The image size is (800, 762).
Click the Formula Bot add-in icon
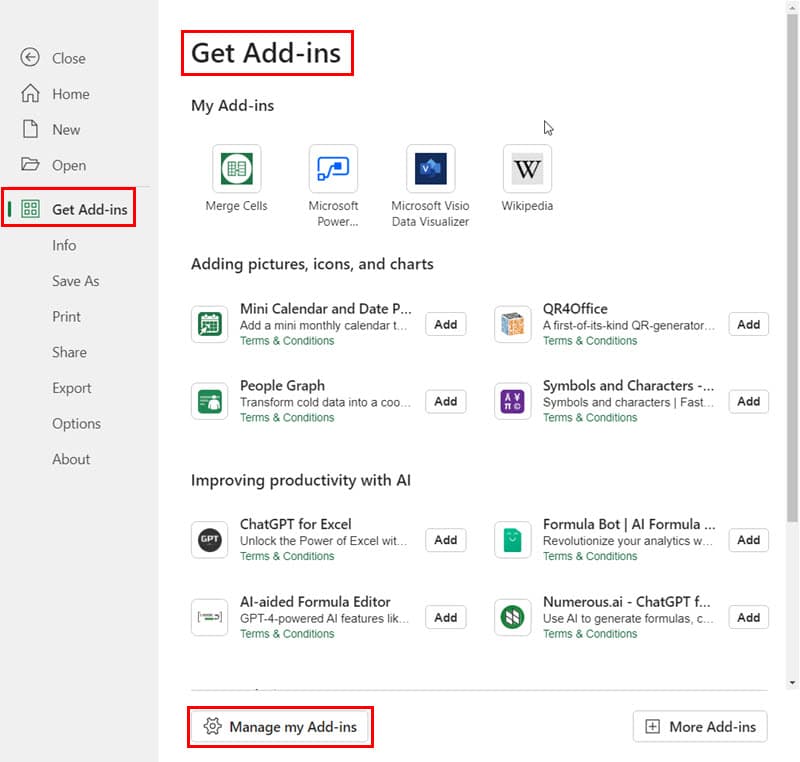point(512,540)
